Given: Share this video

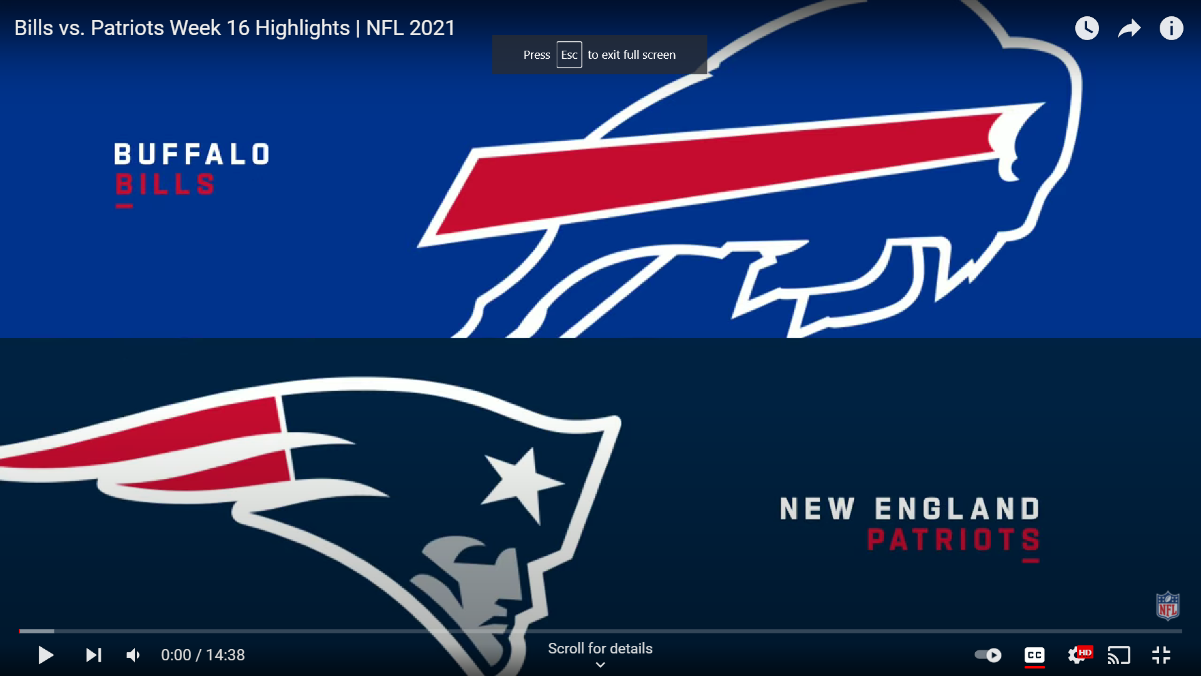Looking at the screenshot, I should tap(1129, 28).
